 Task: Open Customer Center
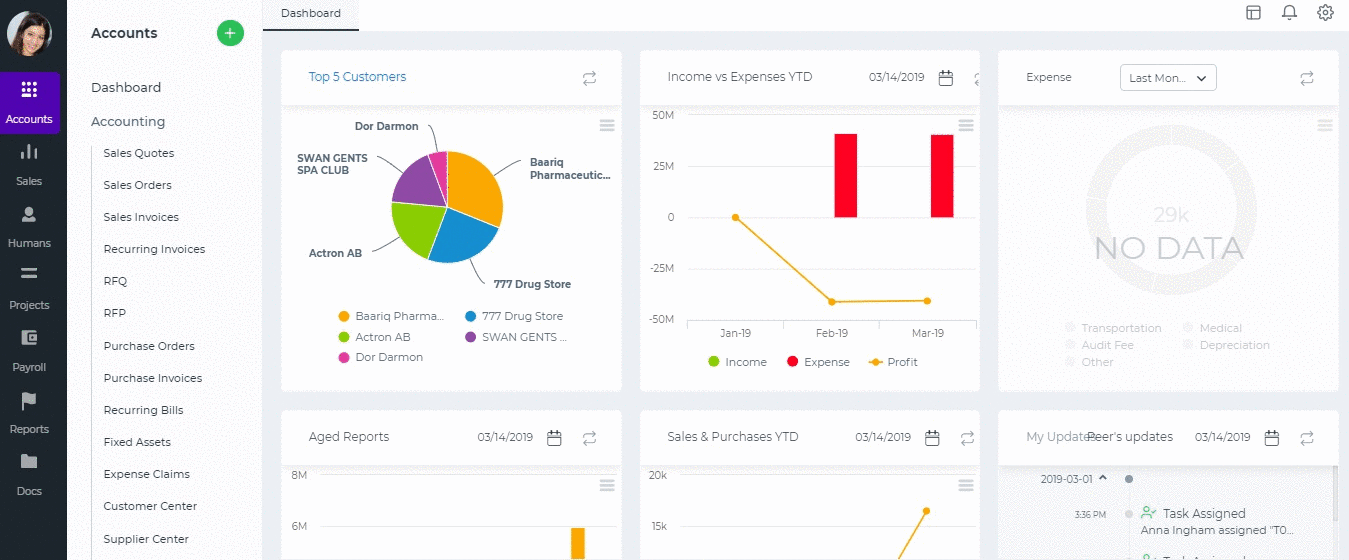(150, 506)
